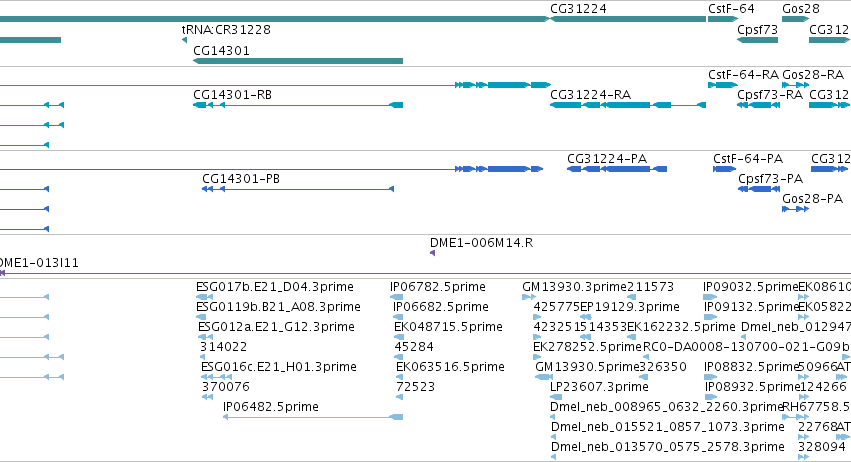Select ESG012a.E21_G12.3prime EST label
Screen dimensions: 851x462
point(276,327)
